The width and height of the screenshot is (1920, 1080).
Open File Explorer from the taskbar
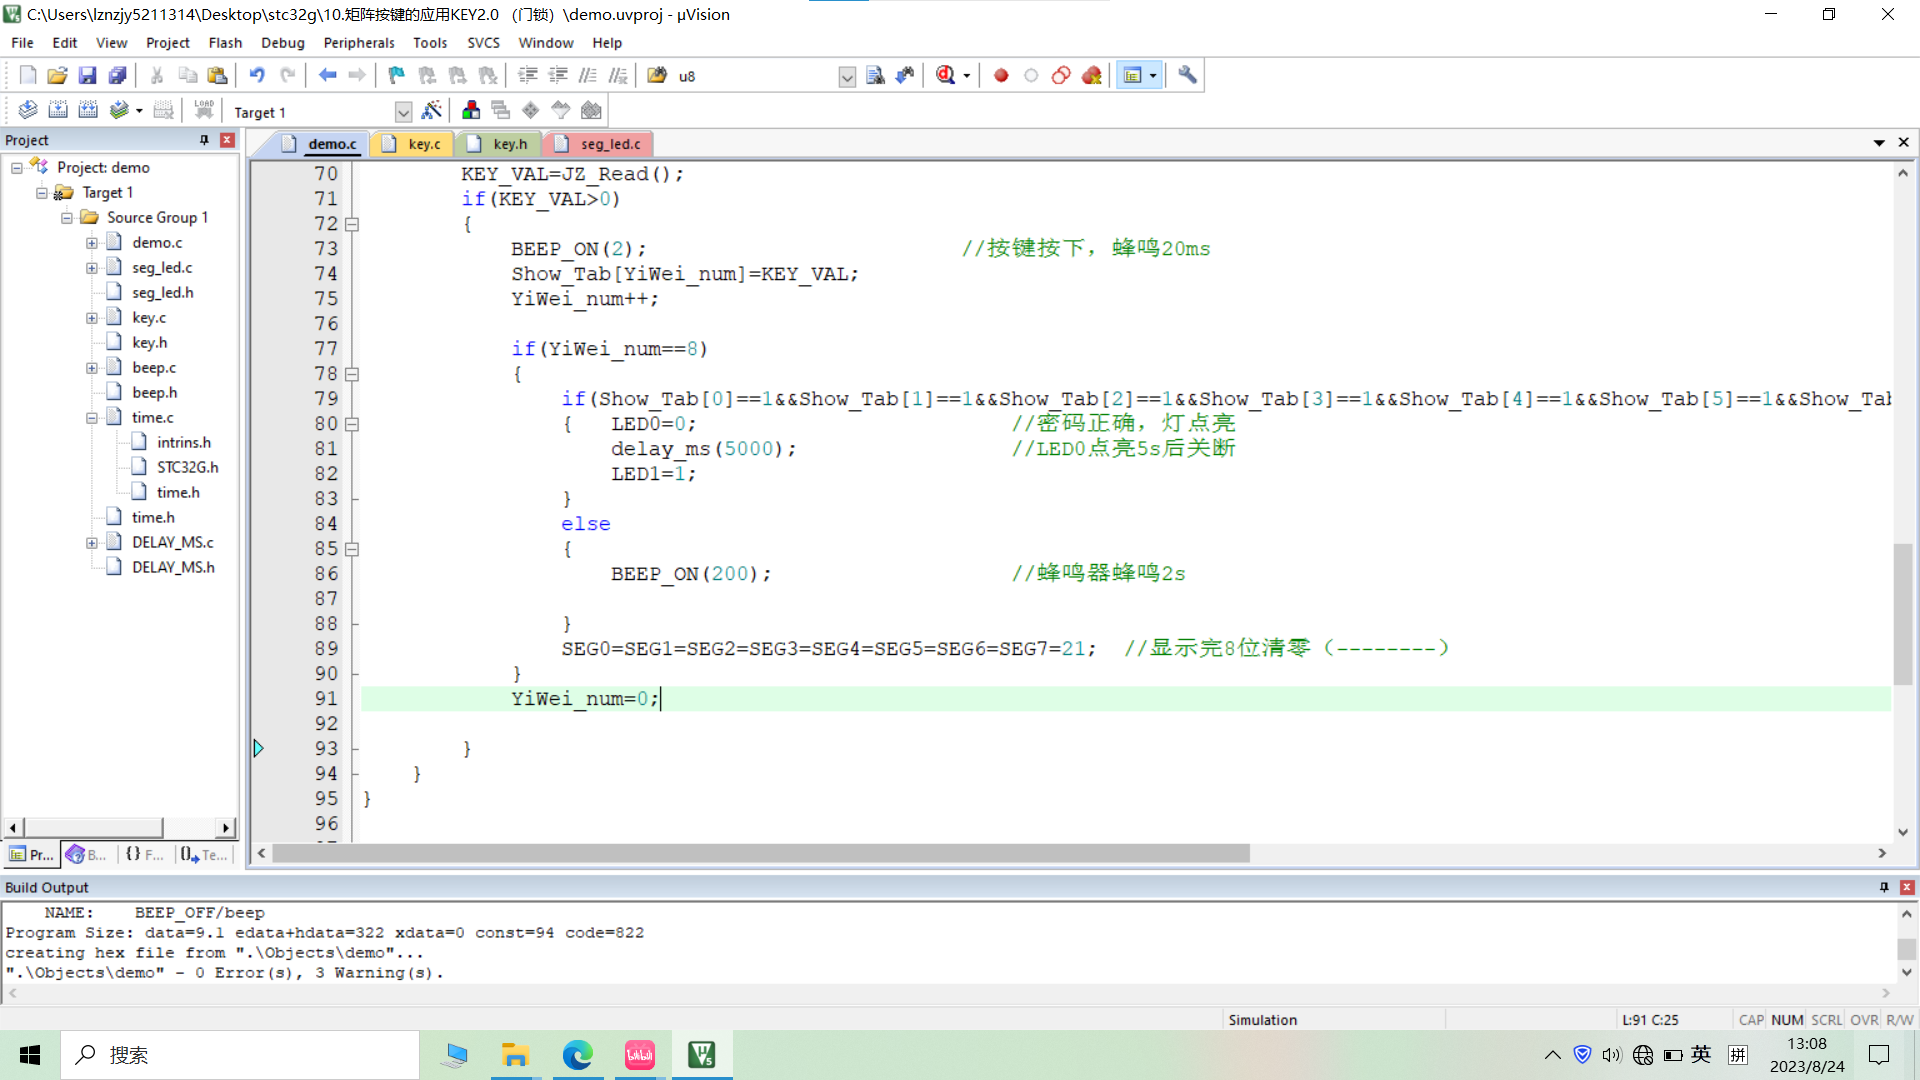pos(515,1055)
